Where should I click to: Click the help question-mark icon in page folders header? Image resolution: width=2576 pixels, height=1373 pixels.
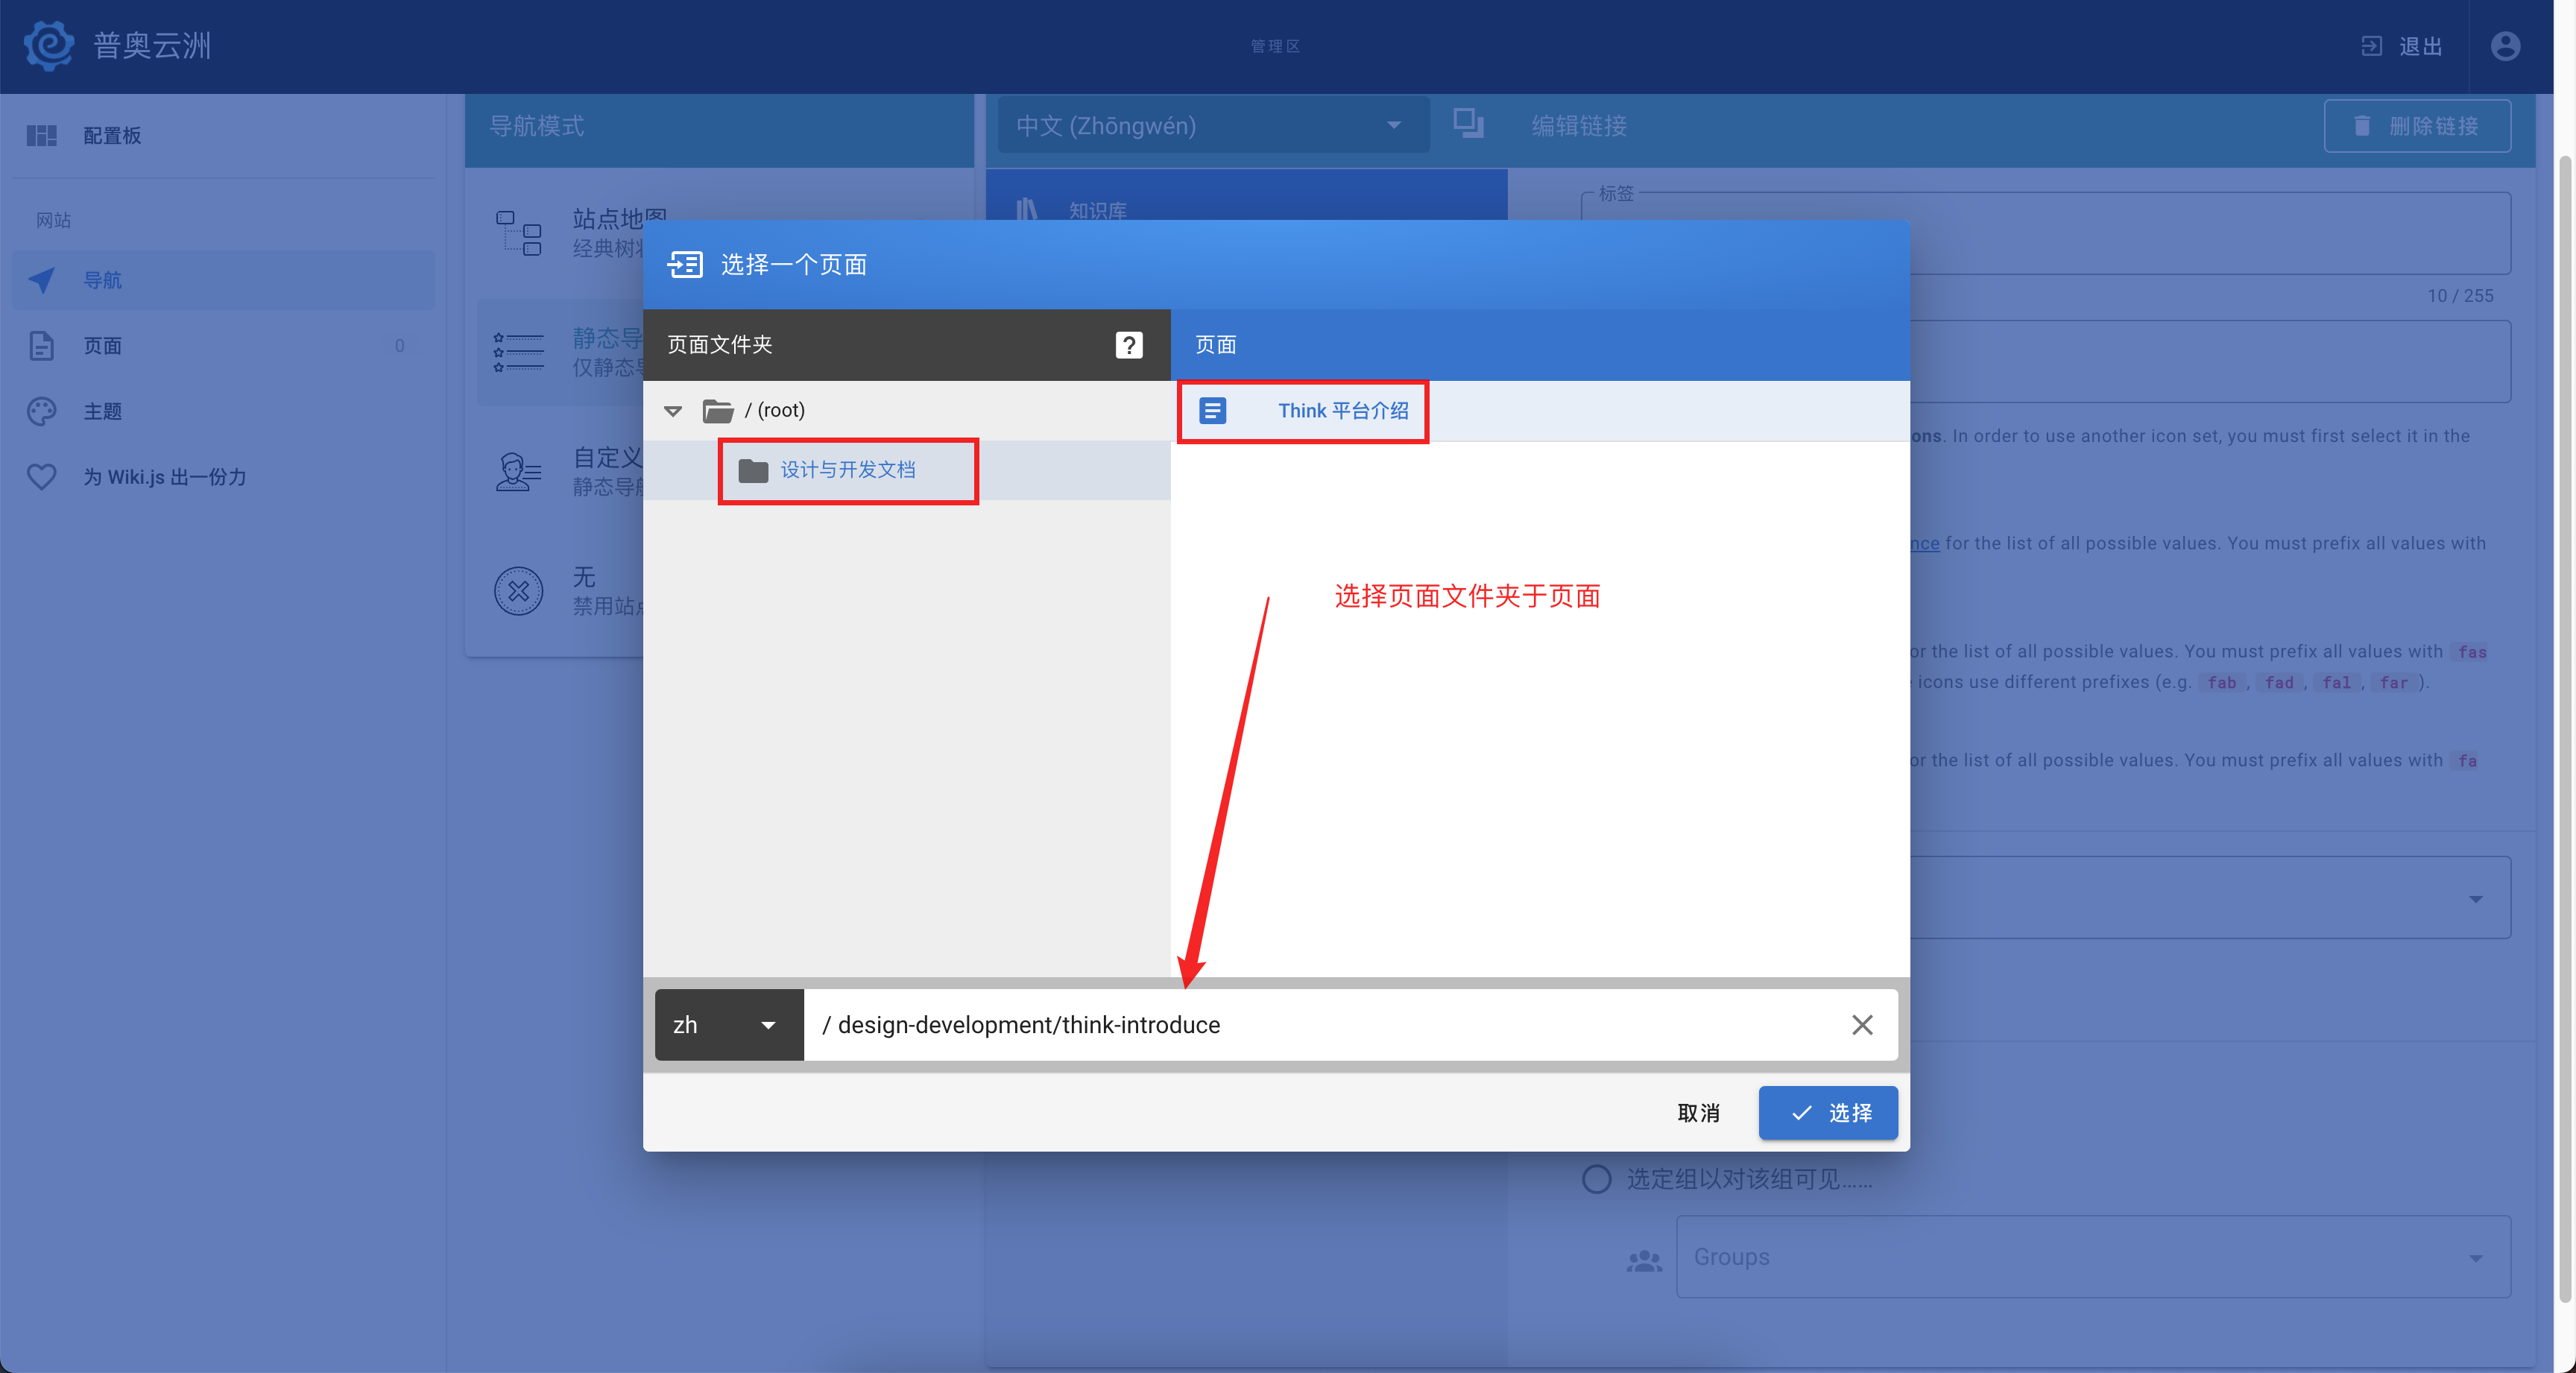click(1128, 345)
